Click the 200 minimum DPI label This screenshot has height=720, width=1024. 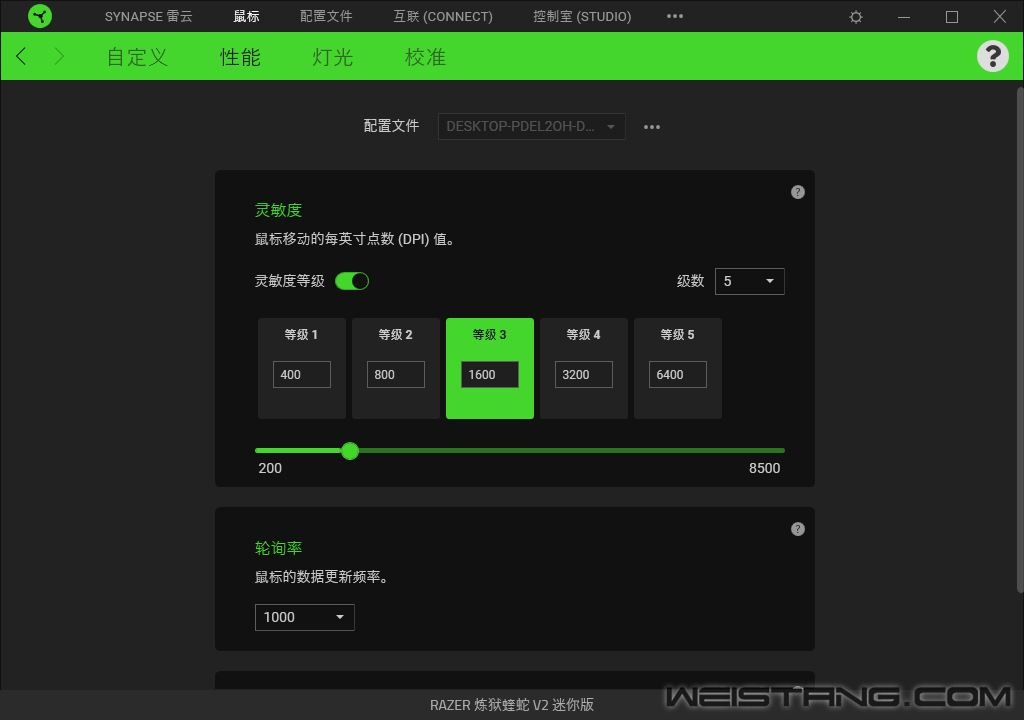[270, 468]
